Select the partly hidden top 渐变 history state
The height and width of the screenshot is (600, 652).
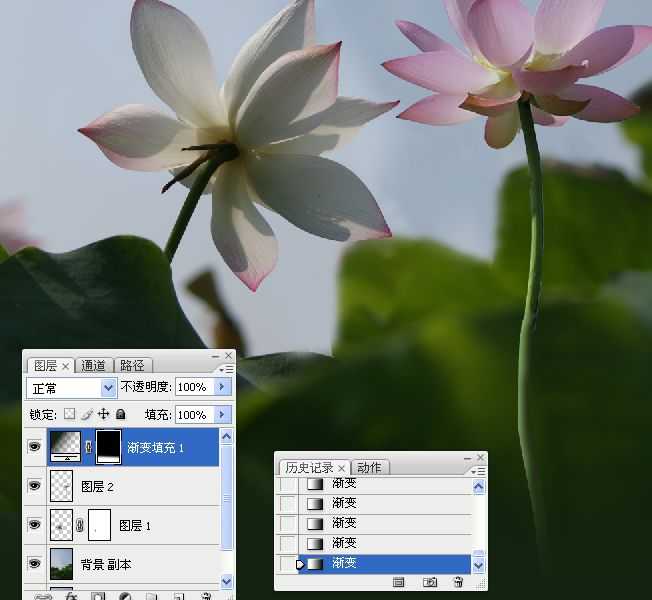point(385,485)
